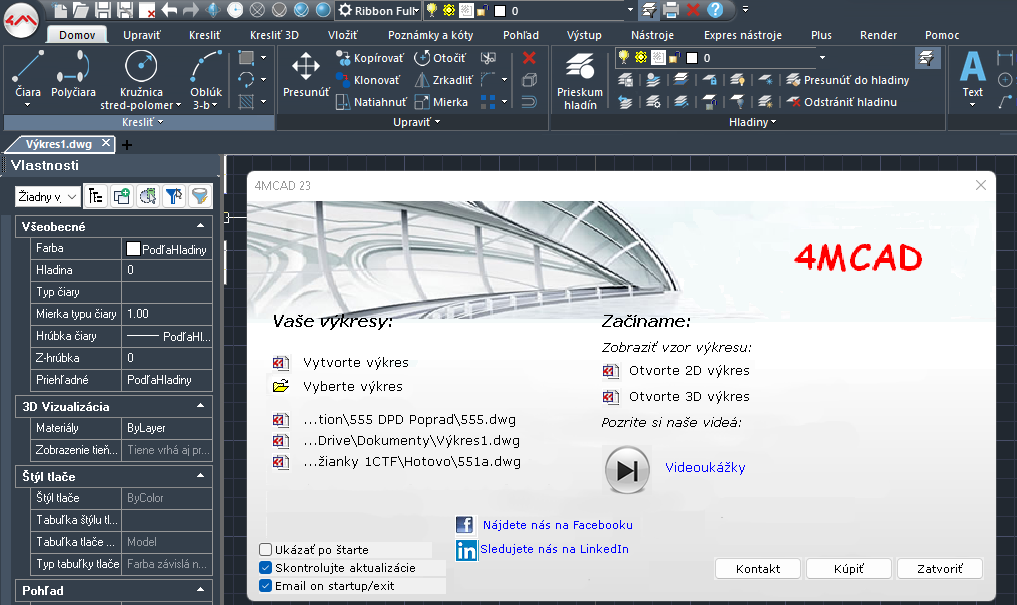Viewport: 1017px width, 605px height.
Task: Open the Žiadny v. selection dropdown
Action: pyautogui.click(x=47, y=196)
